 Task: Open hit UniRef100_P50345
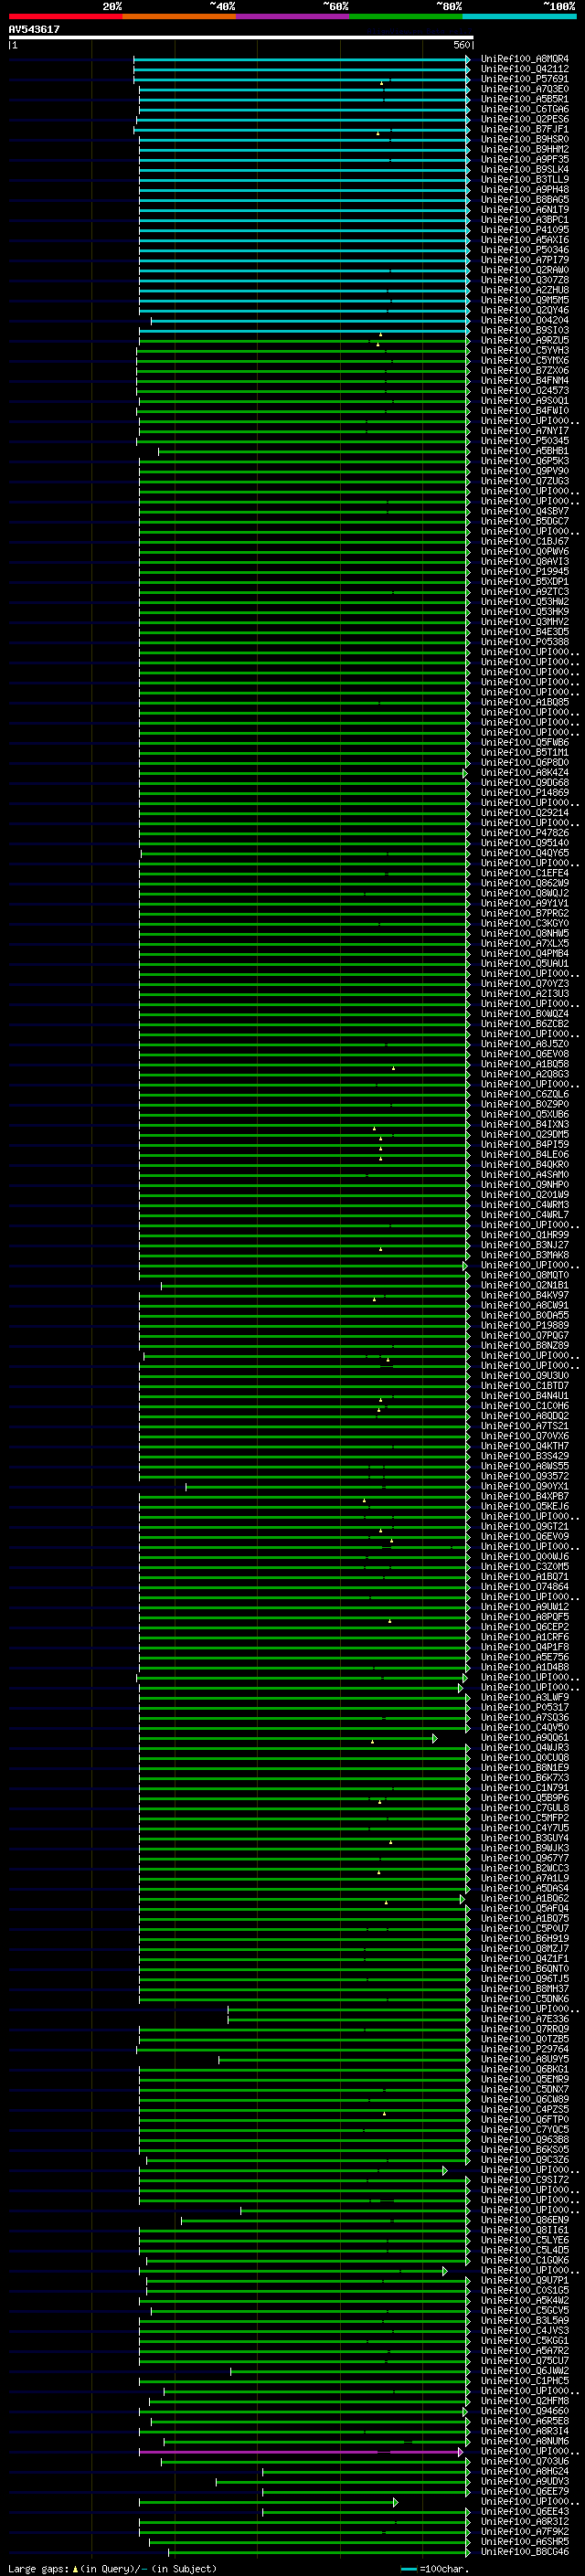[525, 441]
